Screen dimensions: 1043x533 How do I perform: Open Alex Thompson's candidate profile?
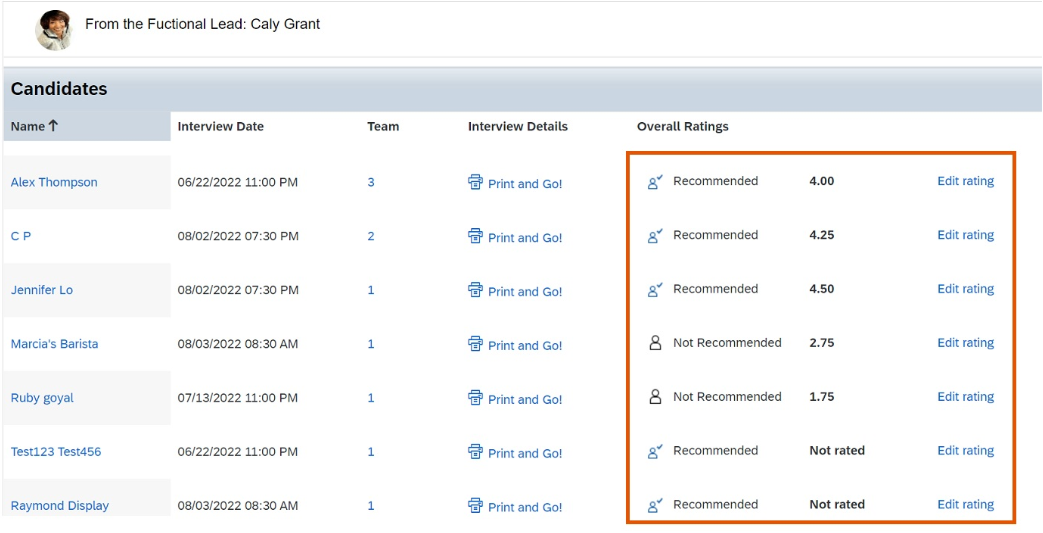point(54,182)
